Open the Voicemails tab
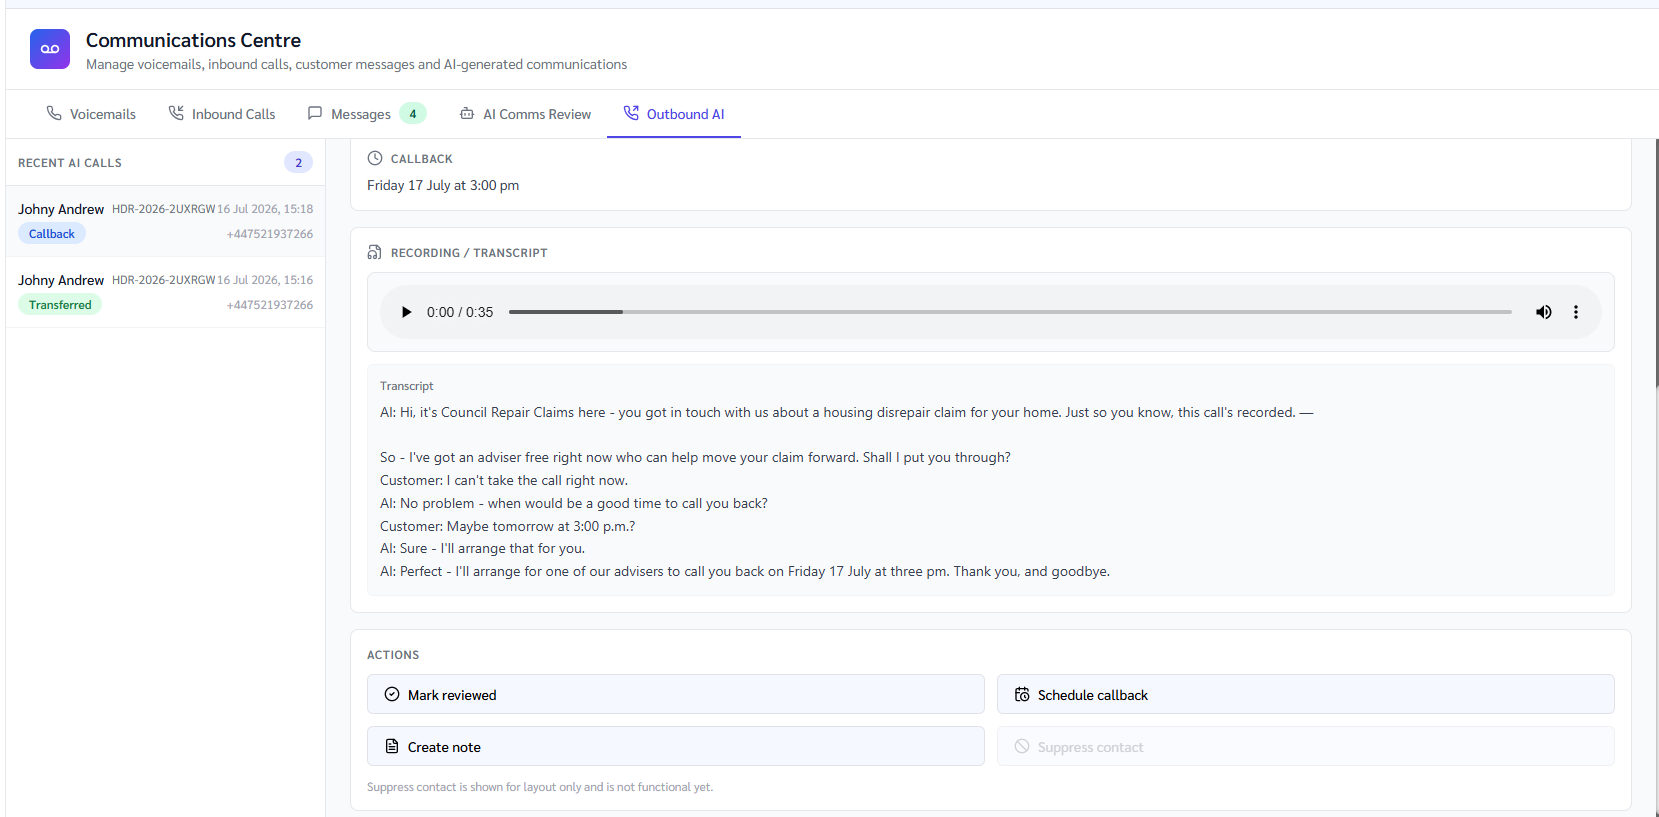The image size is (1659, 817). point(91,114)
